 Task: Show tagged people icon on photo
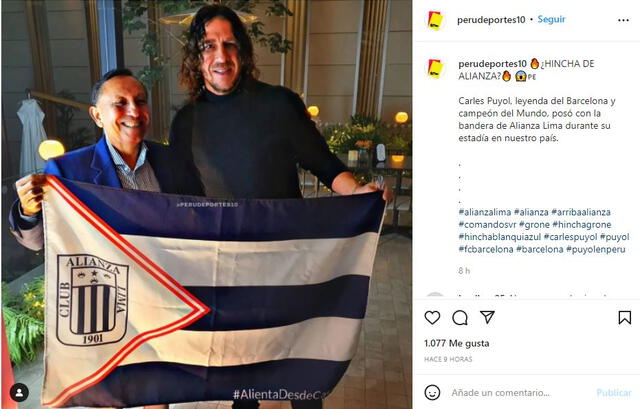coord(19,392)
